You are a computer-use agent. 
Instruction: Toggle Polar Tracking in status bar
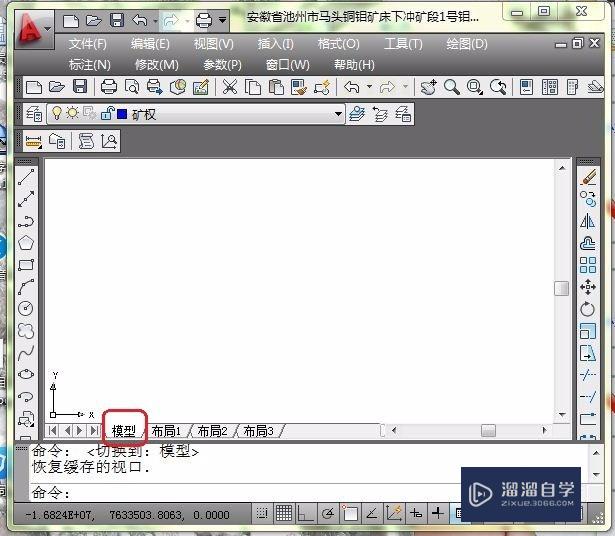(x=328, y=513)
